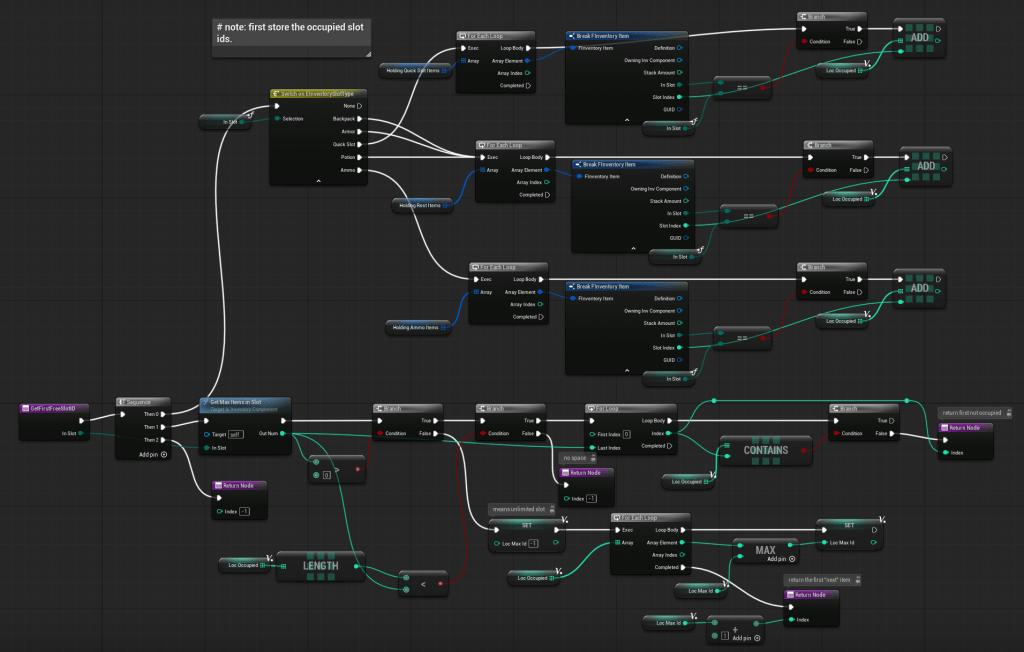Click the First Index value field on For Loop
This screenshot has width=1024, height=652.
click(x=626, y=435)
